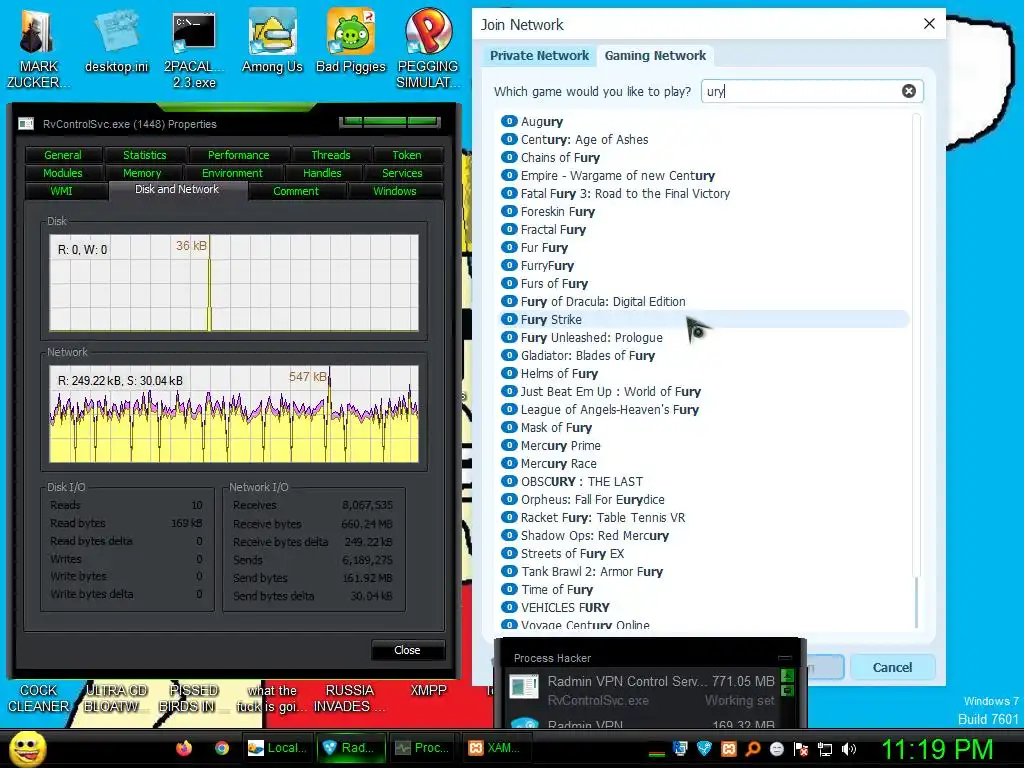Click the game list vertical scrollbar
The image size is (1024, 768).
tap(916, 372)
